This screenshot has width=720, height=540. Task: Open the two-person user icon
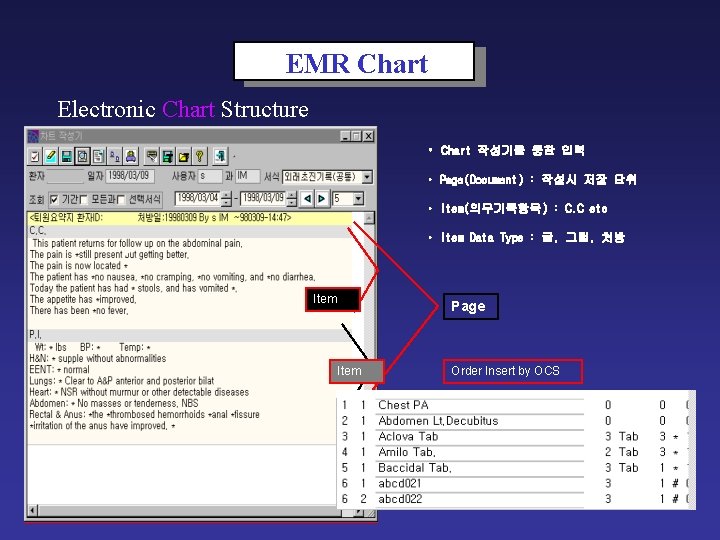(114, 157)
